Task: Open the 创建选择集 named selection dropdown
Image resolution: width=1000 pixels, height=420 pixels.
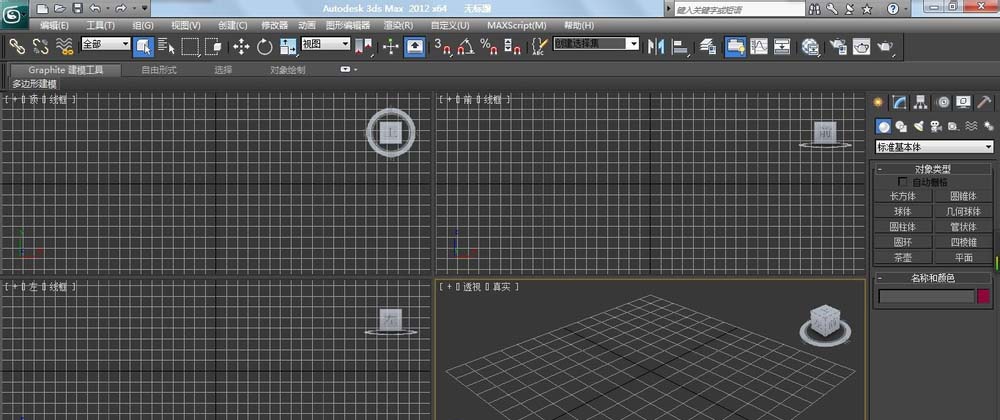Action: pos(596,44)
